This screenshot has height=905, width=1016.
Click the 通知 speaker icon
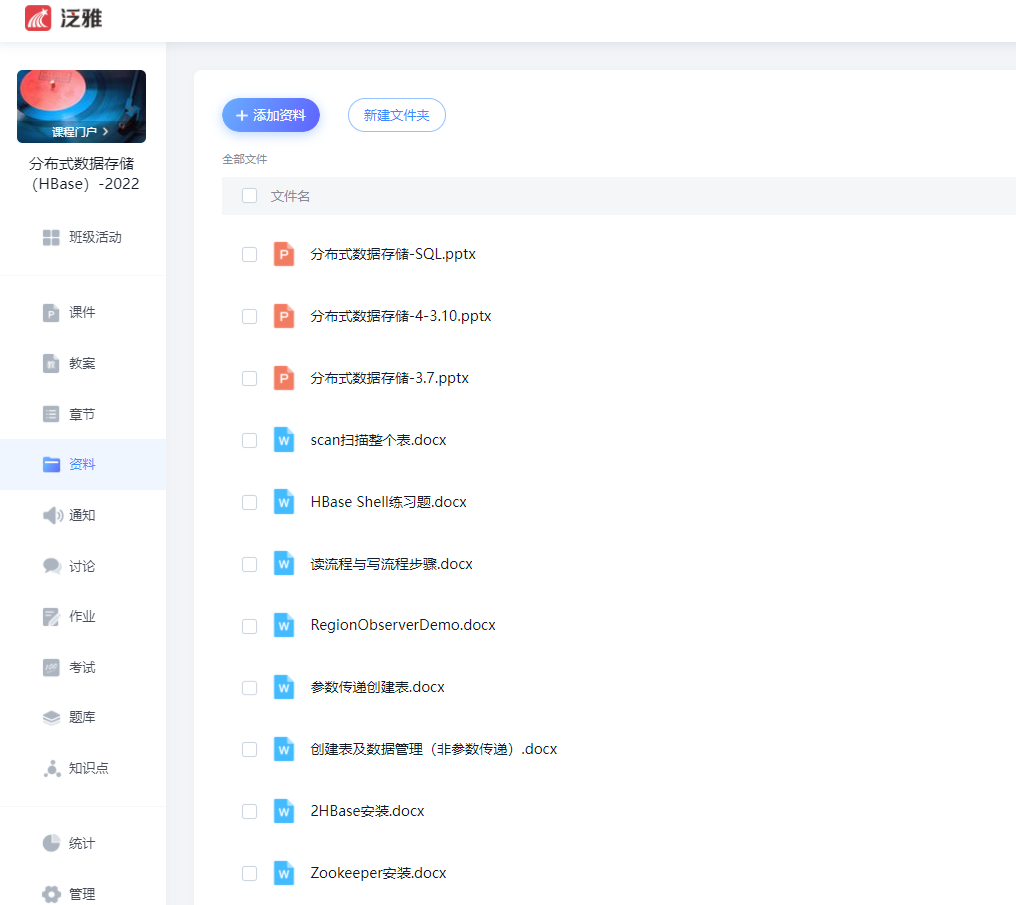pyautogui.click(x=52, y=516)
